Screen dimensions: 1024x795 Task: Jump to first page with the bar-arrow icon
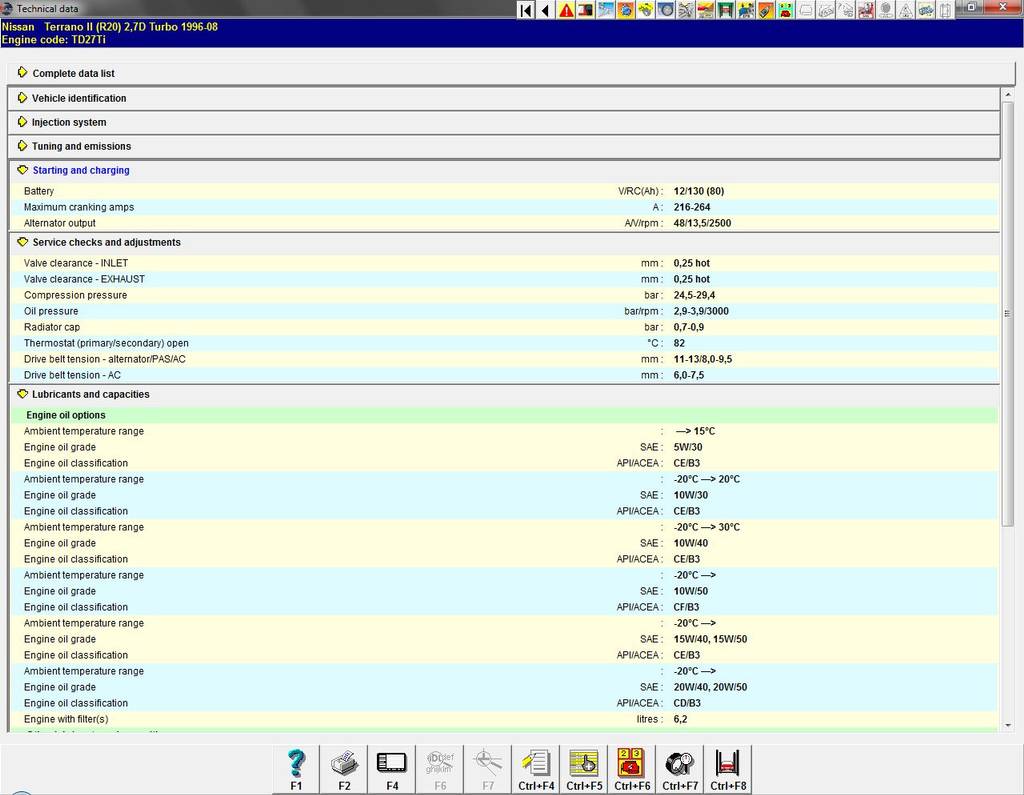(526, 10)
